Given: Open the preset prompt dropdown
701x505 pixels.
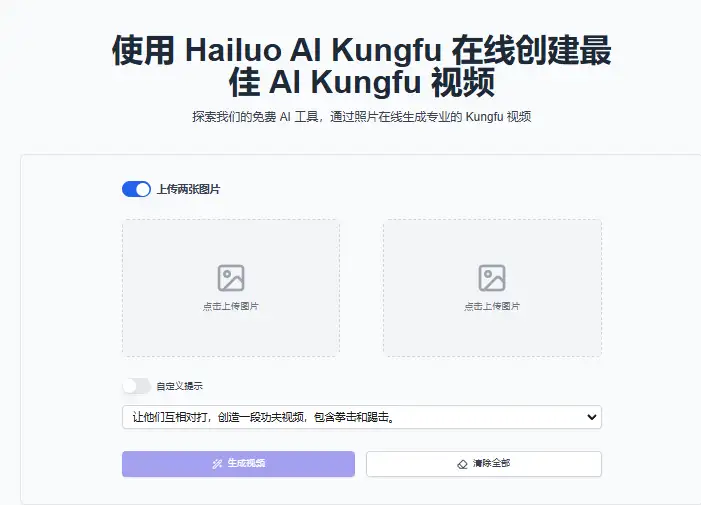Looking at the screenshot, I should (x=362, y=417).
